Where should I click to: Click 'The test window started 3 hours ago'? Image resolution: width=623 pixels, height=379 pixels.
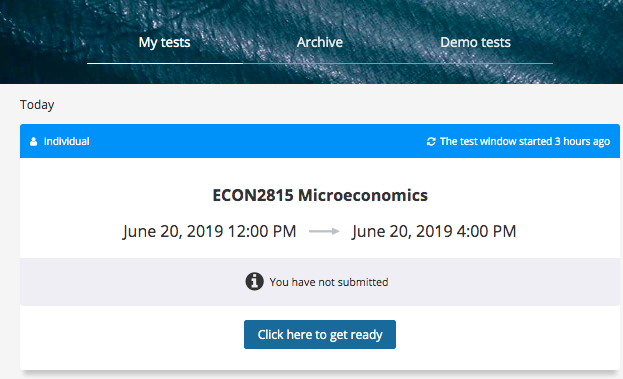525,141
